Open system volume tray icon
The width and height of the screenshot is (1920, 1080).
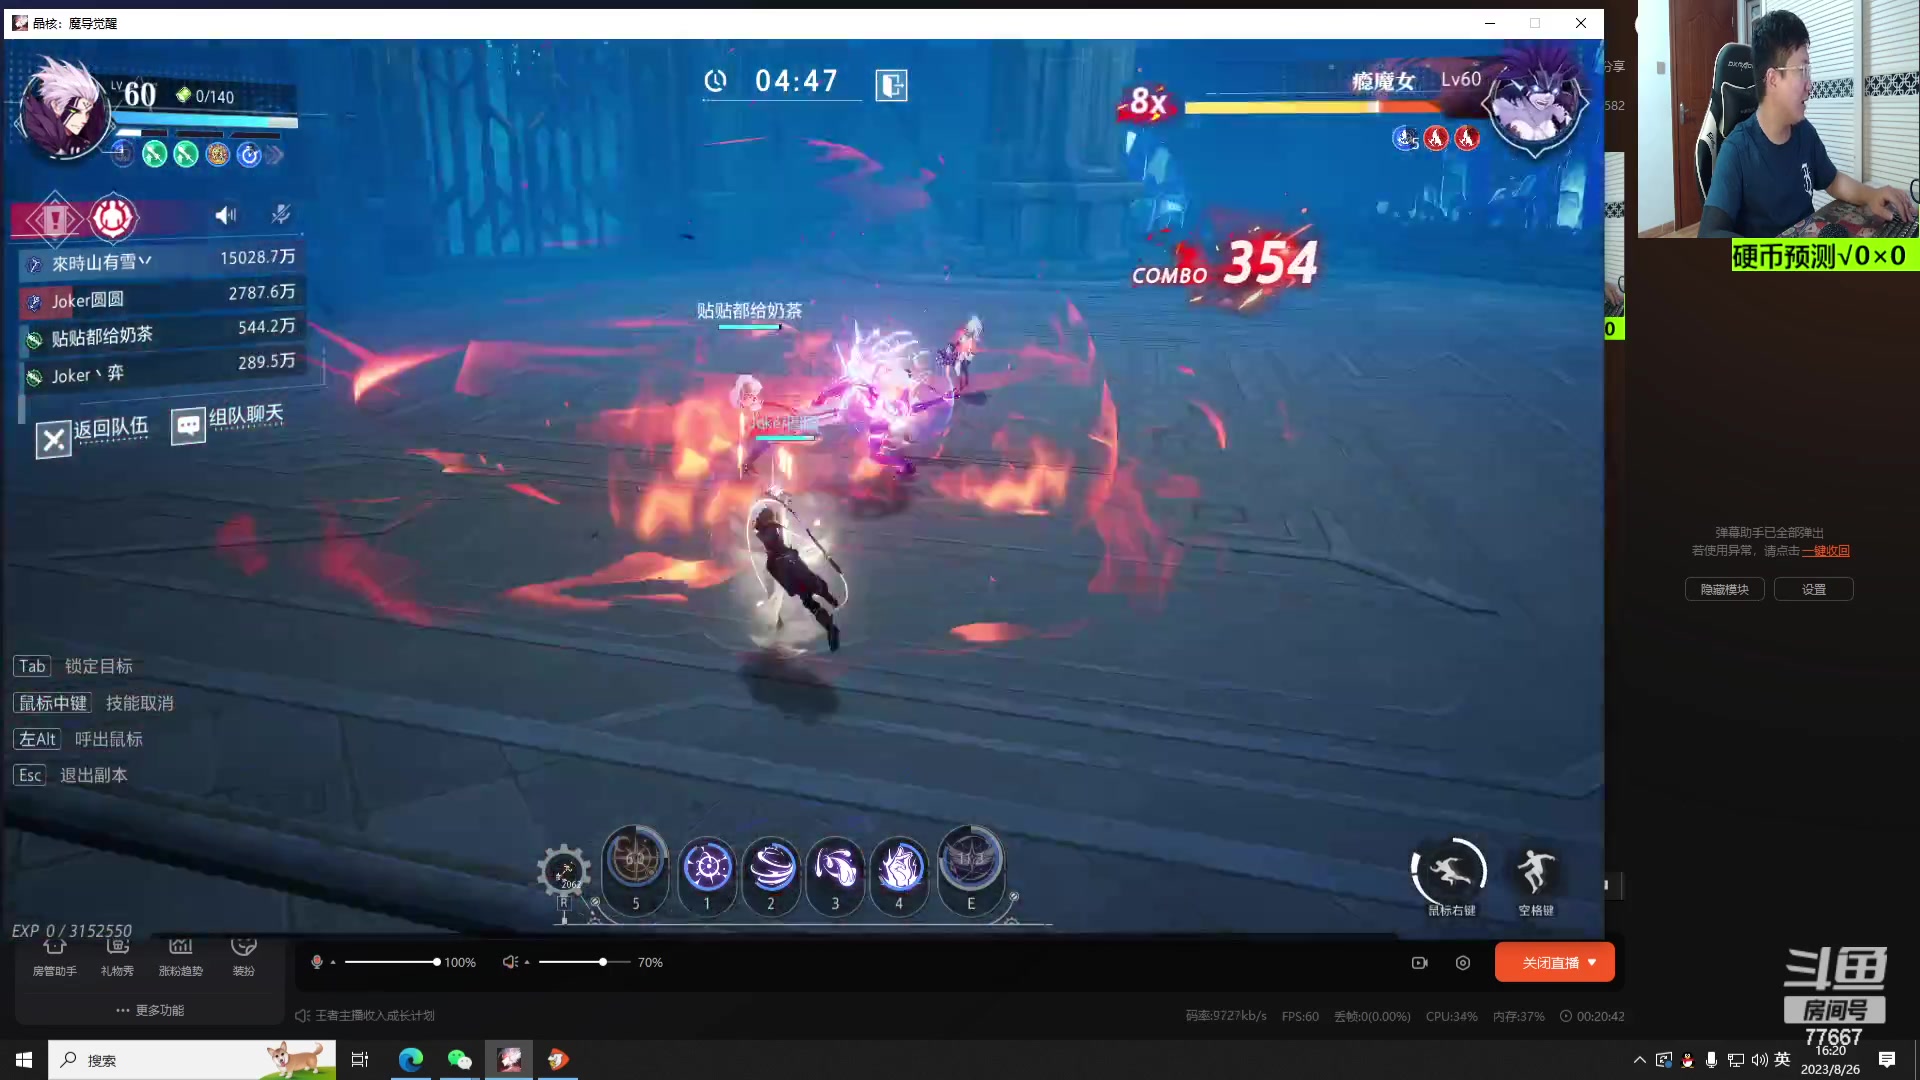1759,1060
